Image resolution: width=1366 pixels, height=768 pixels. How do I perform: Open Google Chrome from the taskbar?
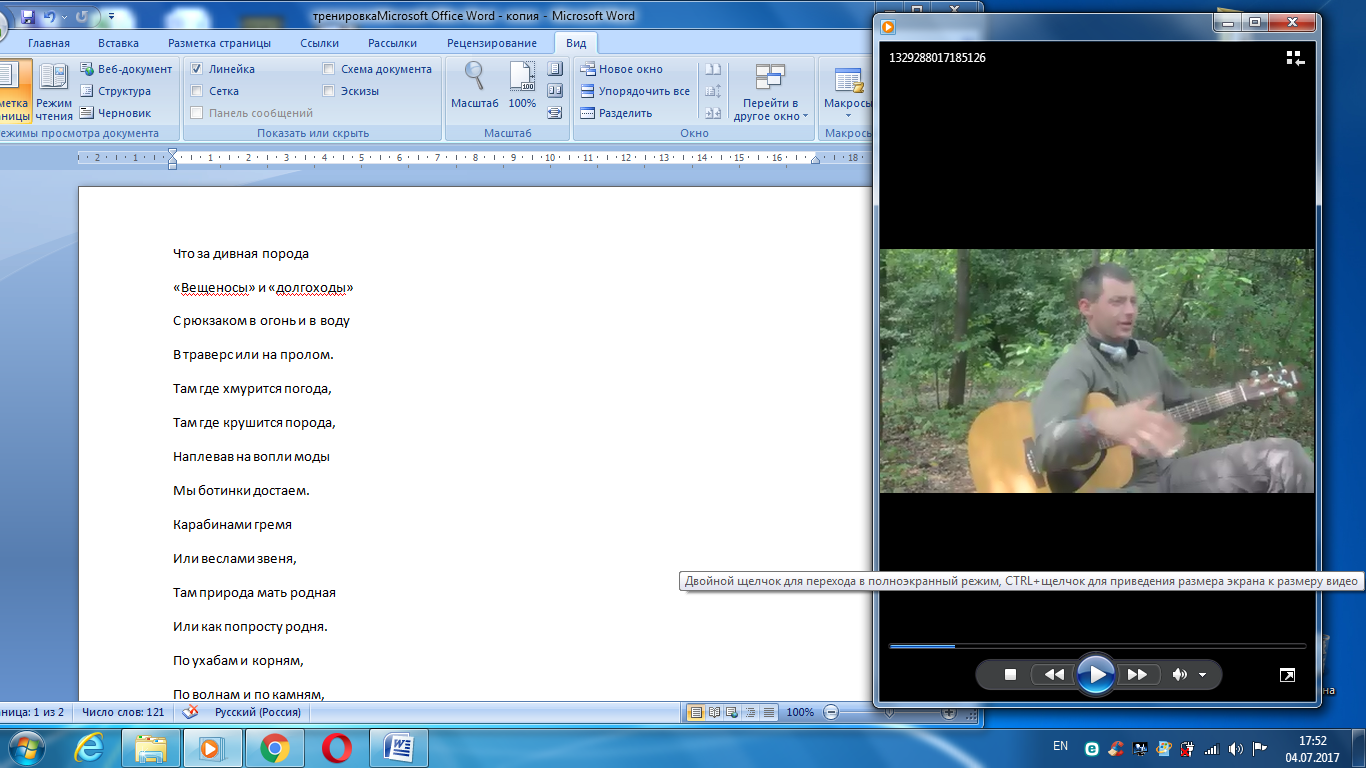pyautogui.click(x=275, y=747)
